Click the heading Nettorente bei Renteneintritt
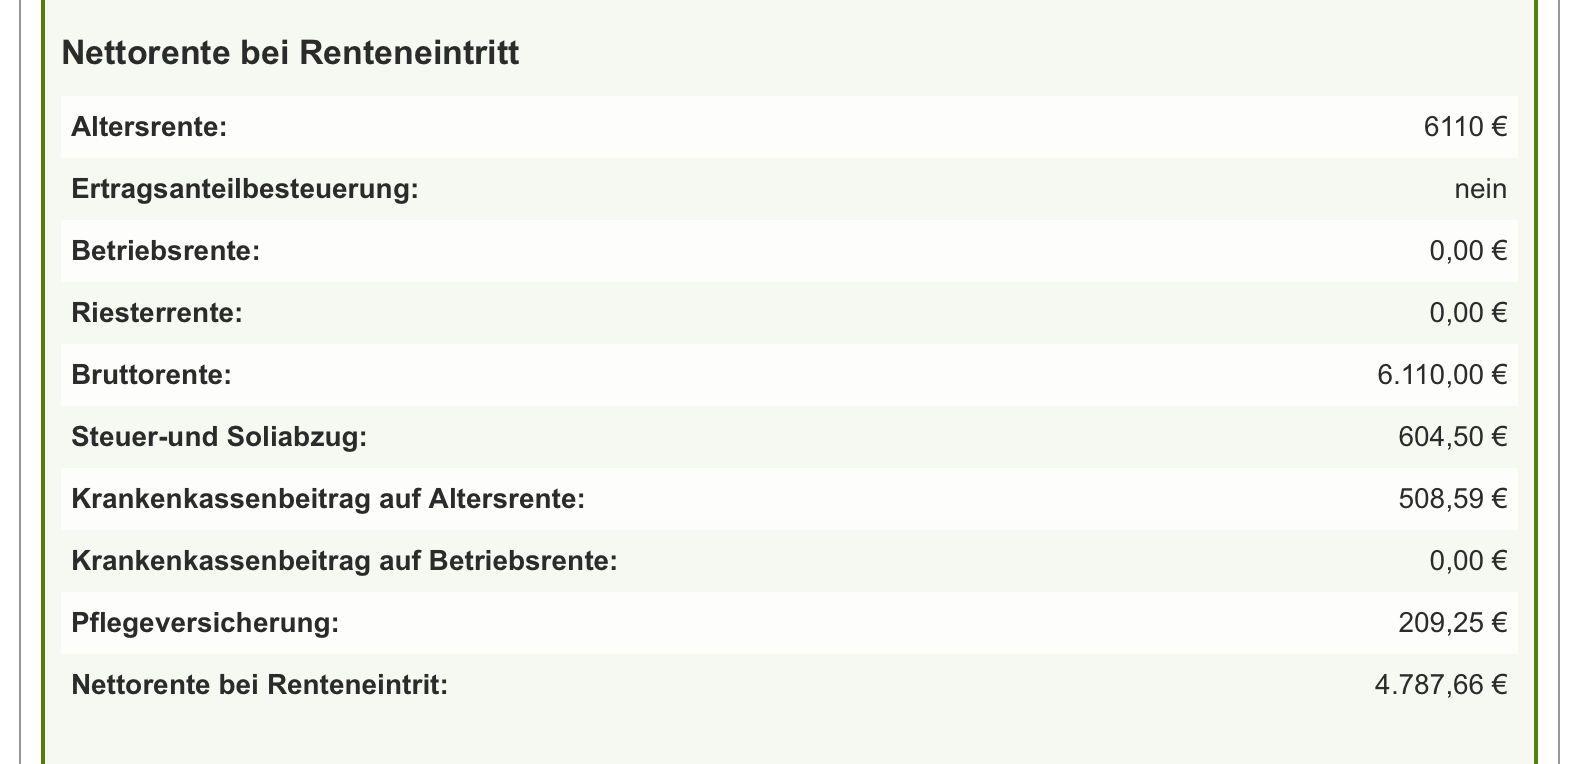 (x=290, y=52)
